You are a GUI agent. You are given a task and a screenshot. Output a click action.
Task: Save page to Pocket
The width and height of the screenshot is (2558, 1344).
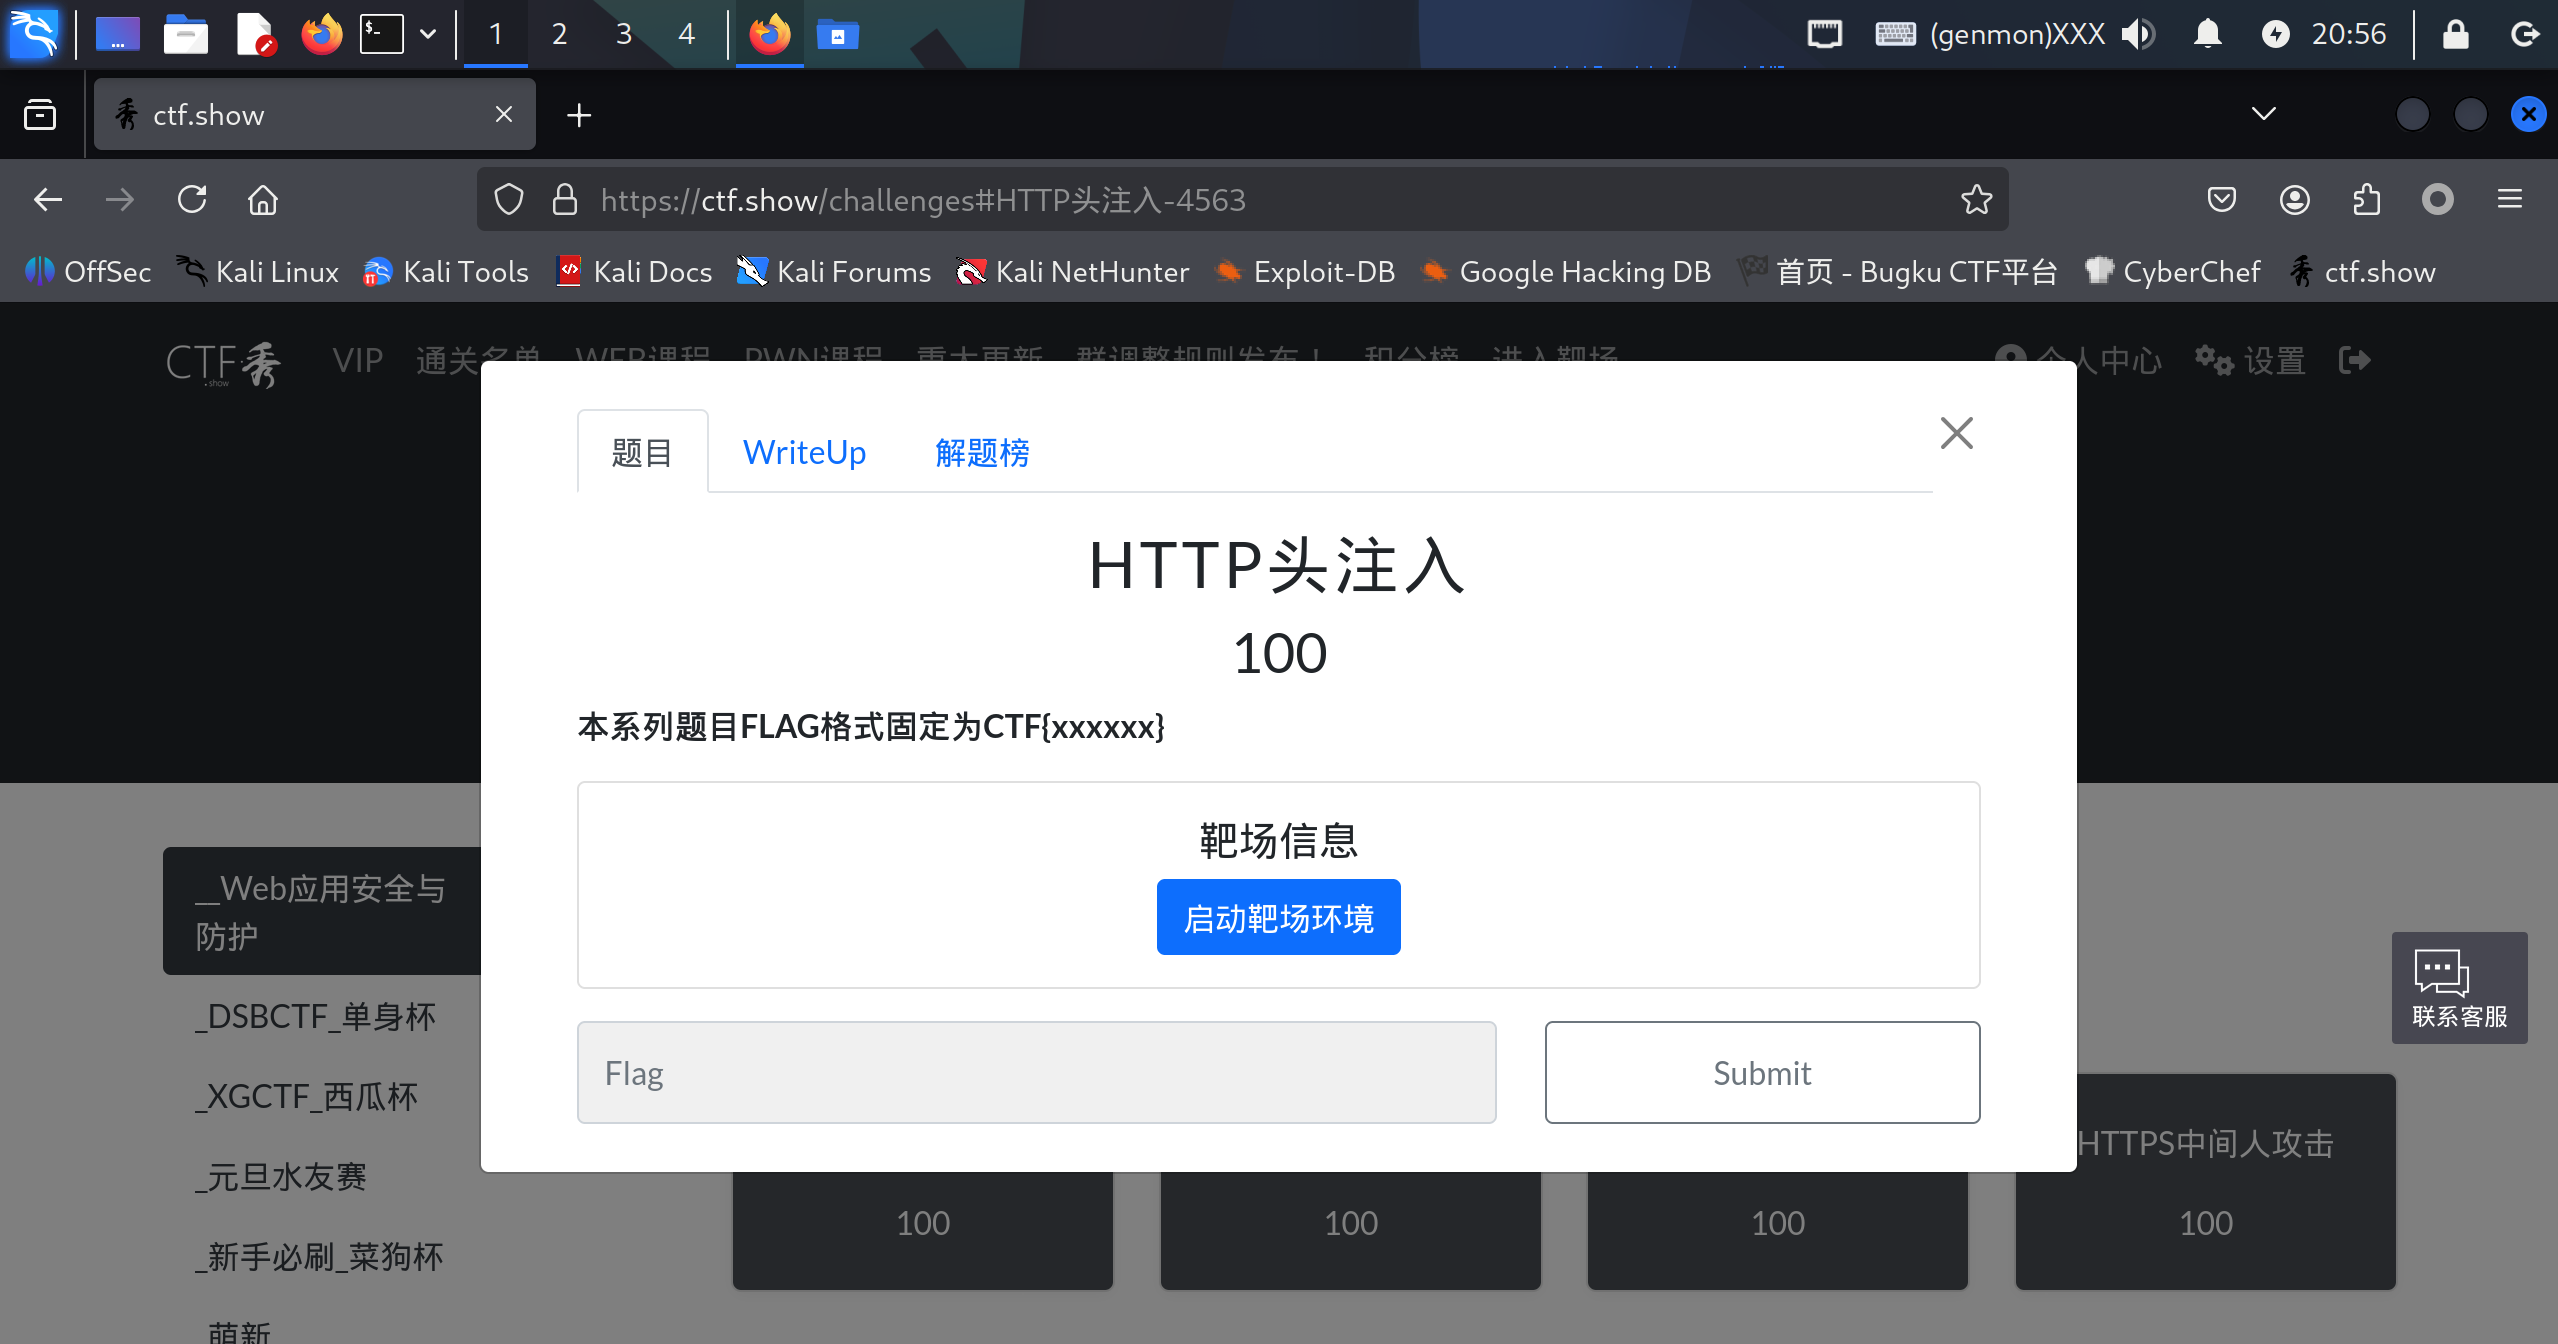click(2221, 199)
